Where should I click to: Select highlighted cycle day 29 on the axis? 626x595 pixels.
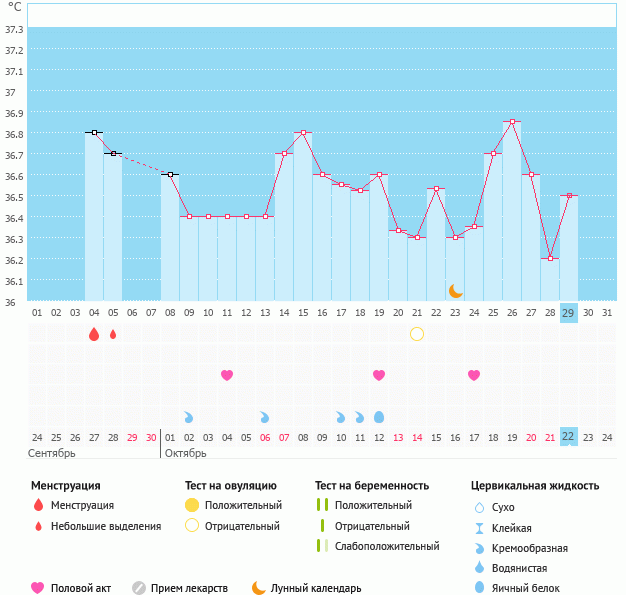point(569,313)
